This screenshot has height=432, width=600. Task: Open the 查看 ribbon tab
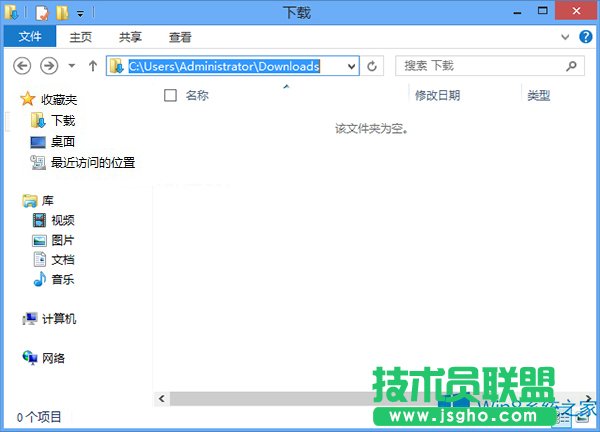180,37
